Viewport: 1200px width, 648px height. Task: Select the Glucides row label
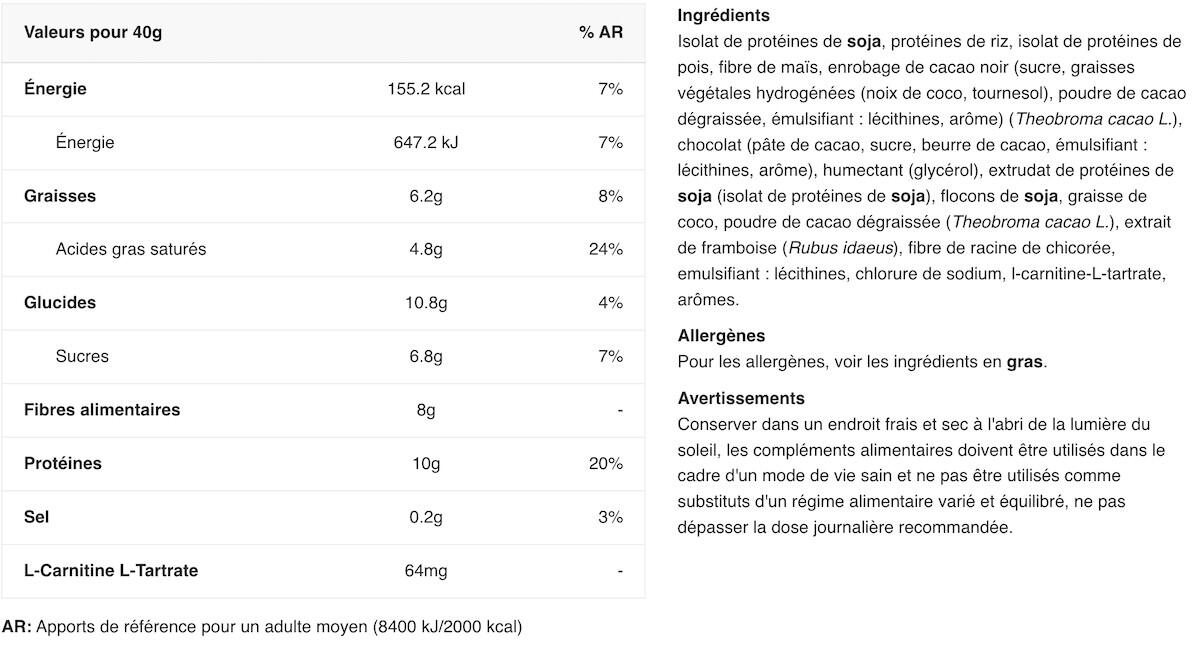point(60,303)
